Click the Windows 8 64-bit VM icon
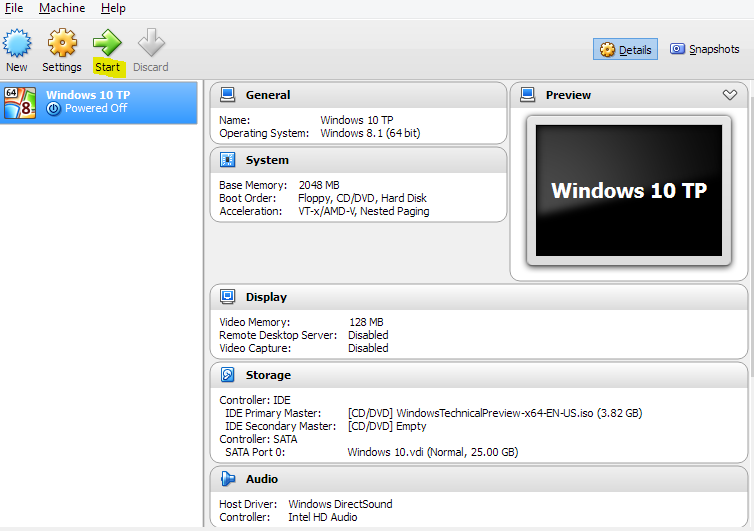The height and width of the screenshot is (531, 754). (x=20, y=102)
